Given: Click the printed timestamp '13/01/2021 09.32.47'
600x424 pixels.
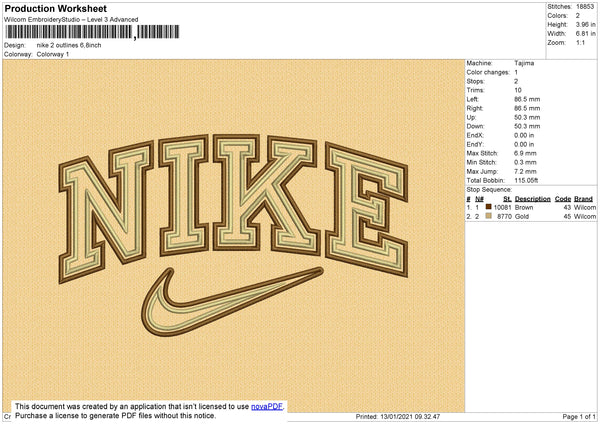Looking at the screenshot, I should tap(410, 416).
